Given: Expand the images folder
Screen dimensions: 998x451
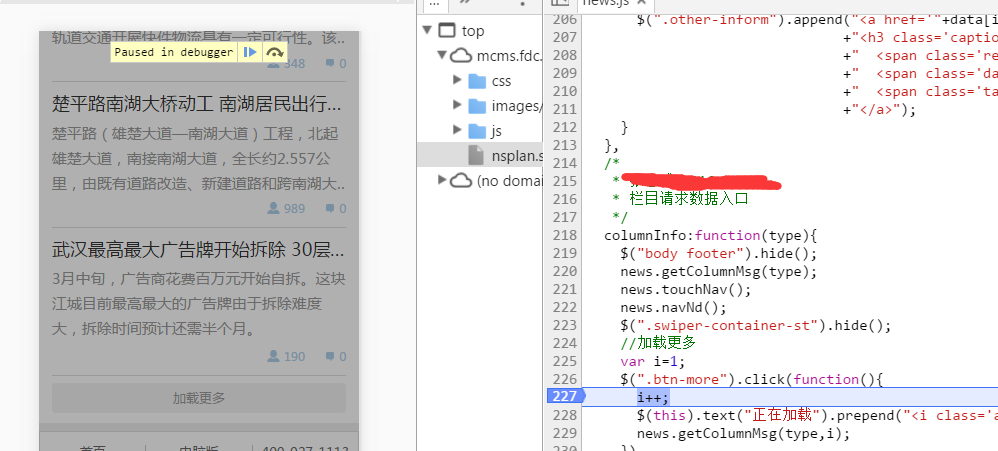Looking at the screenshot, I should (457, 105).
